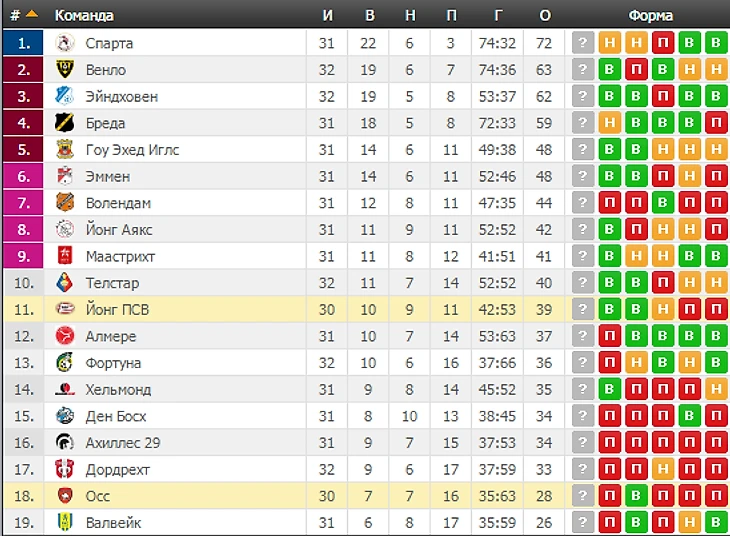Click the question mark icon in Спарта row
The width and height of the screenshot is (730, 536).
(x=582, y=43)
